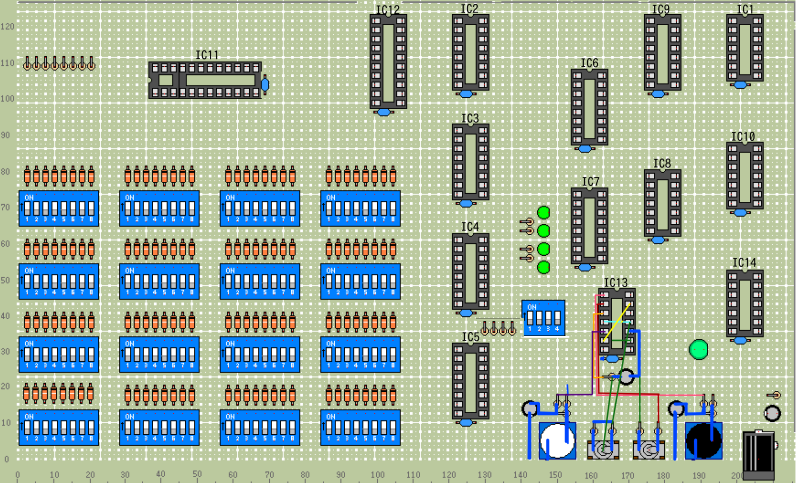This screenshot has height=483, width=800.
Task: Click the 120 mark on the left ruler
Action: tap(7, 26)
